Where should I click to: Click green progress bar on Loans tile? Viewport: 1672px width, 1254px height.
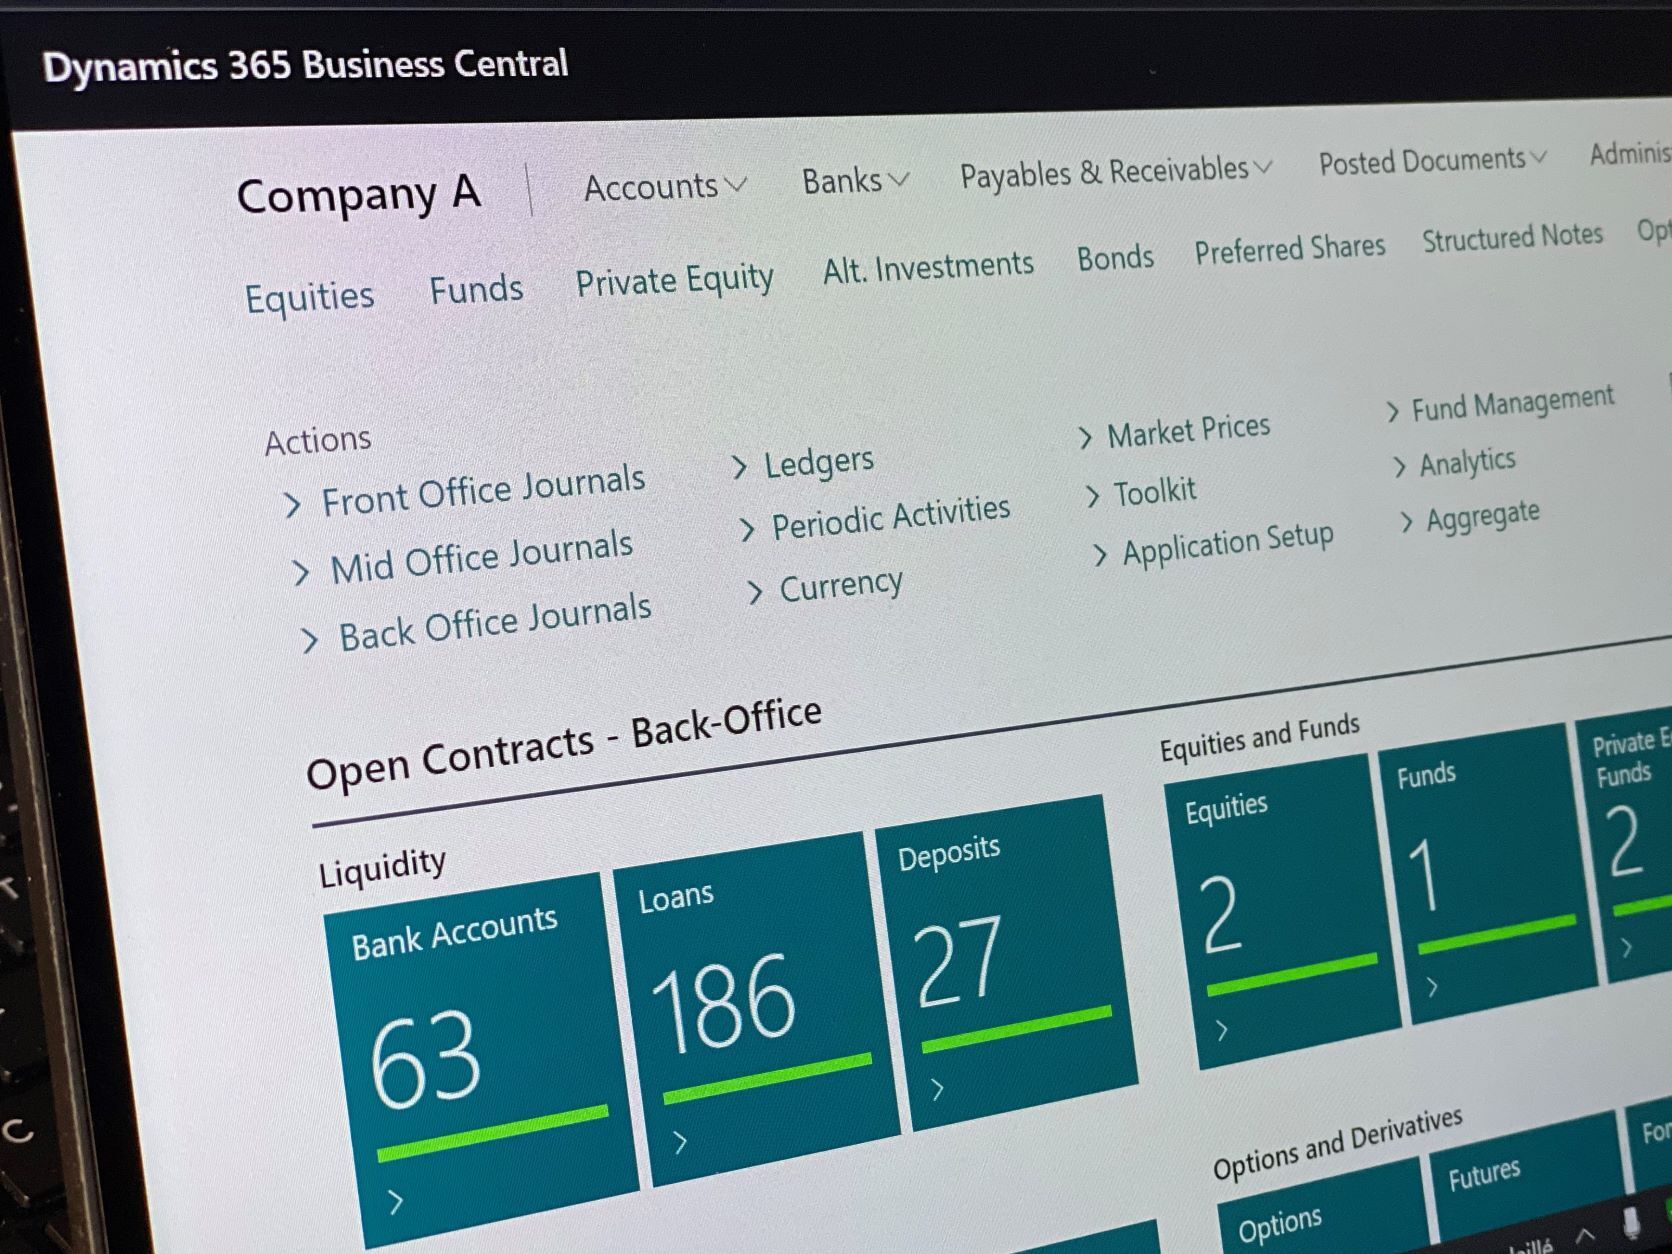click(x=767, y=1078)
